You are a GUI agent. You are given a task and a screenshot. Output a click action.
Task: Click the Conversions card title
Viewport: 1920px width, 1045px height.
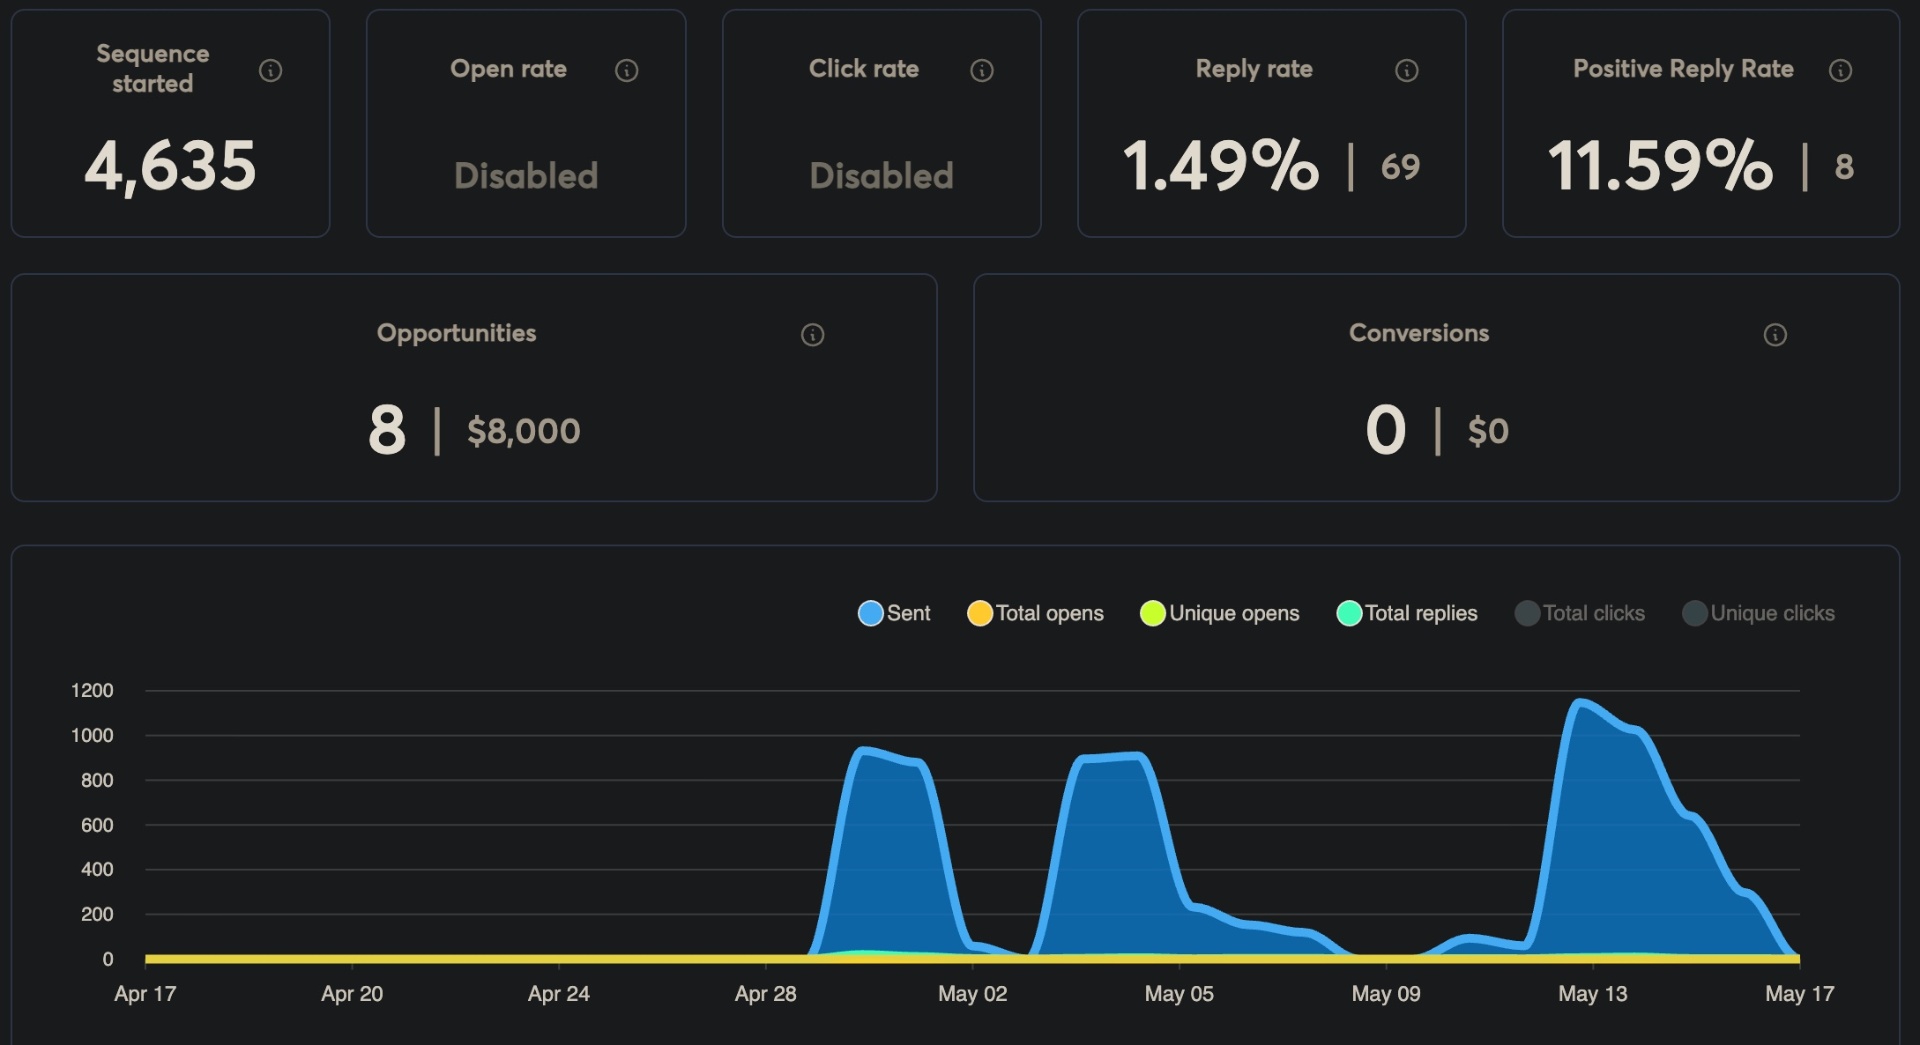pos(1419,333)
